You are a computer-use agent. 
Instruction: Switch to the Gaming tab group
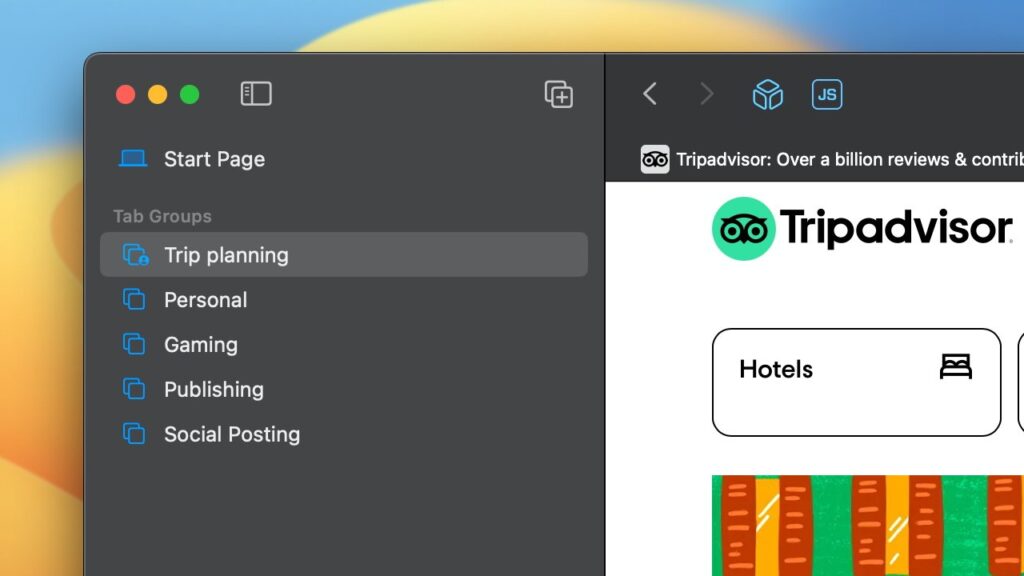(x=344, y=344)
